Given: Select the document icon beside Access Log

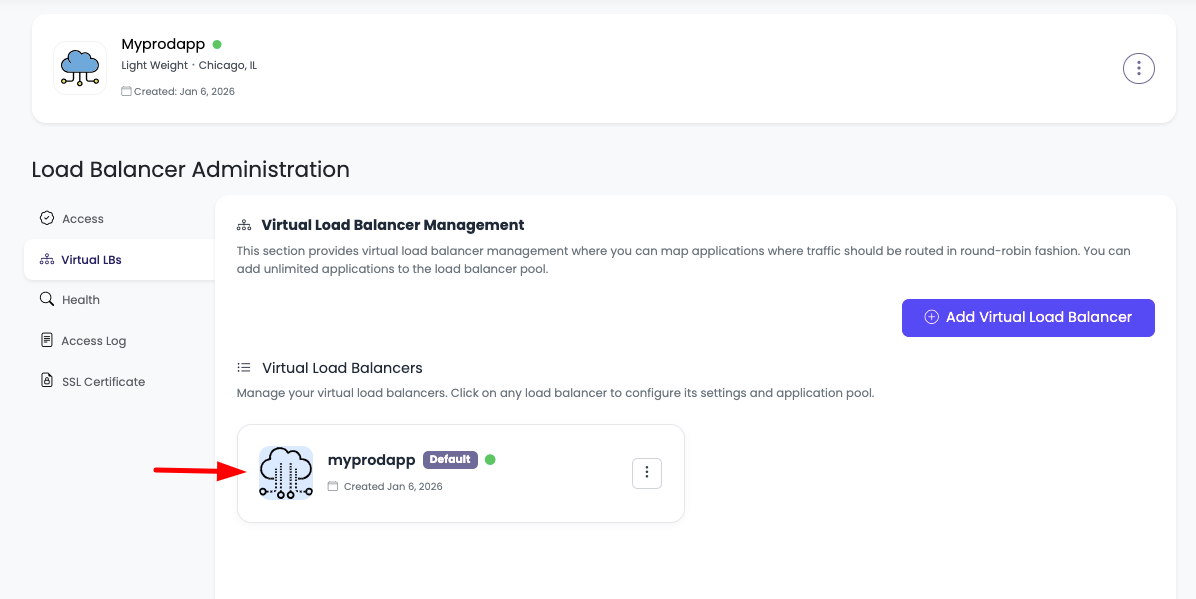Looking at the screenshot, I should click(x=47, y=340).
